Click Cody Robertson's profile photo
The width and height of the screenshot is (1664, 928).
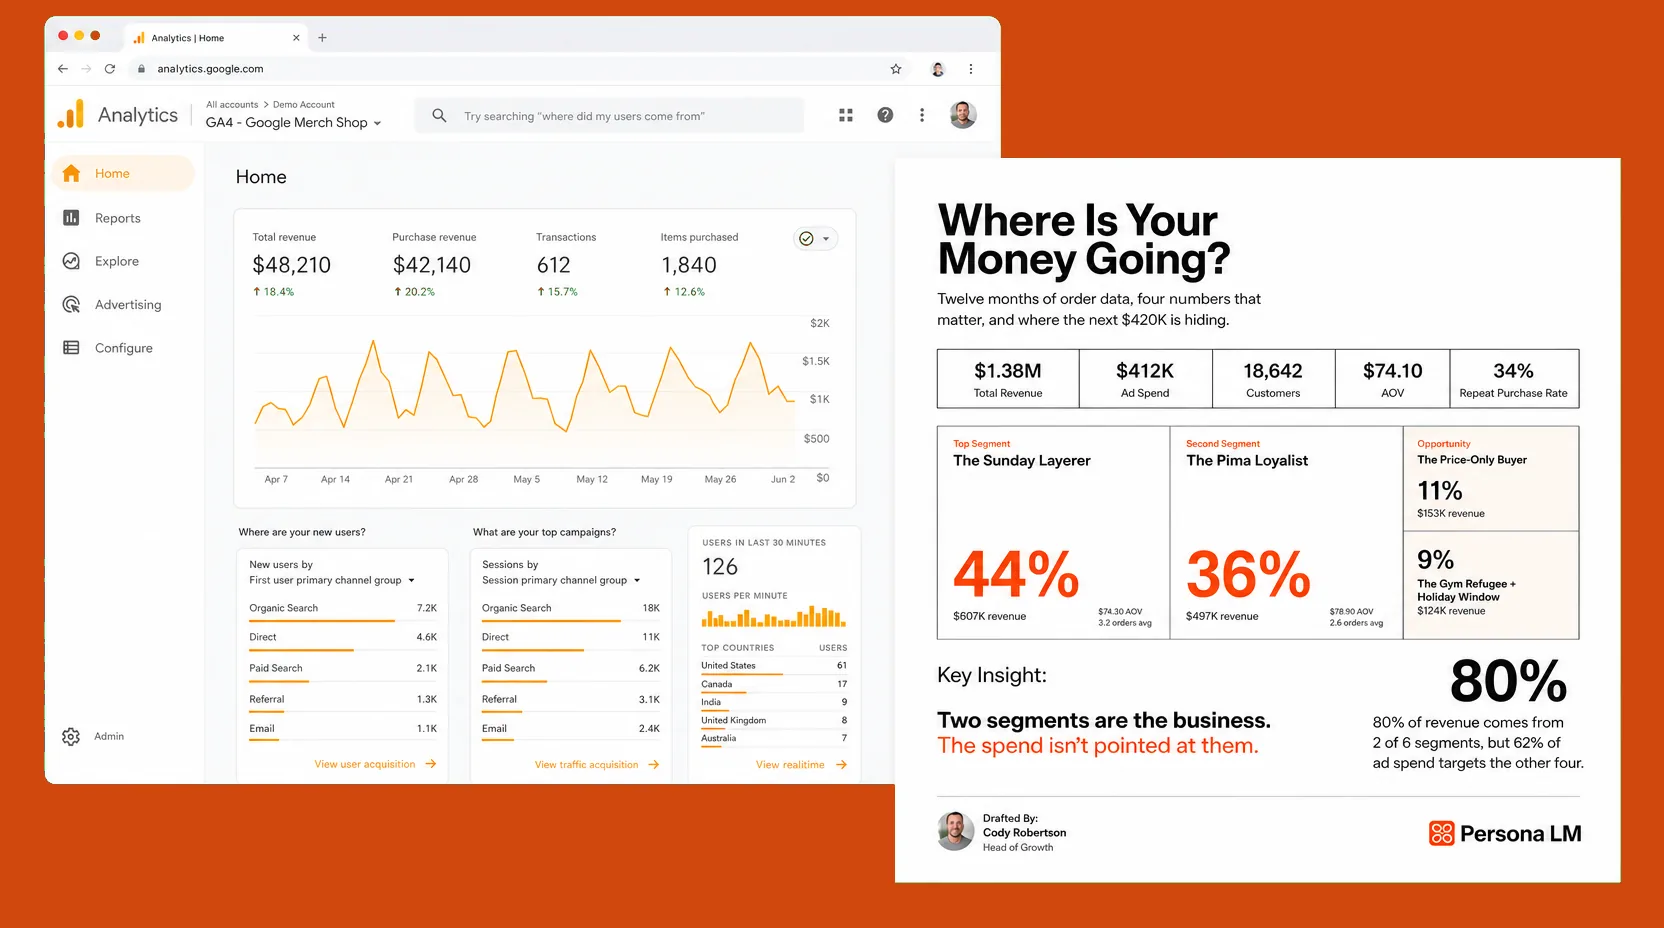pyautogui.click(x=956, y=831)
